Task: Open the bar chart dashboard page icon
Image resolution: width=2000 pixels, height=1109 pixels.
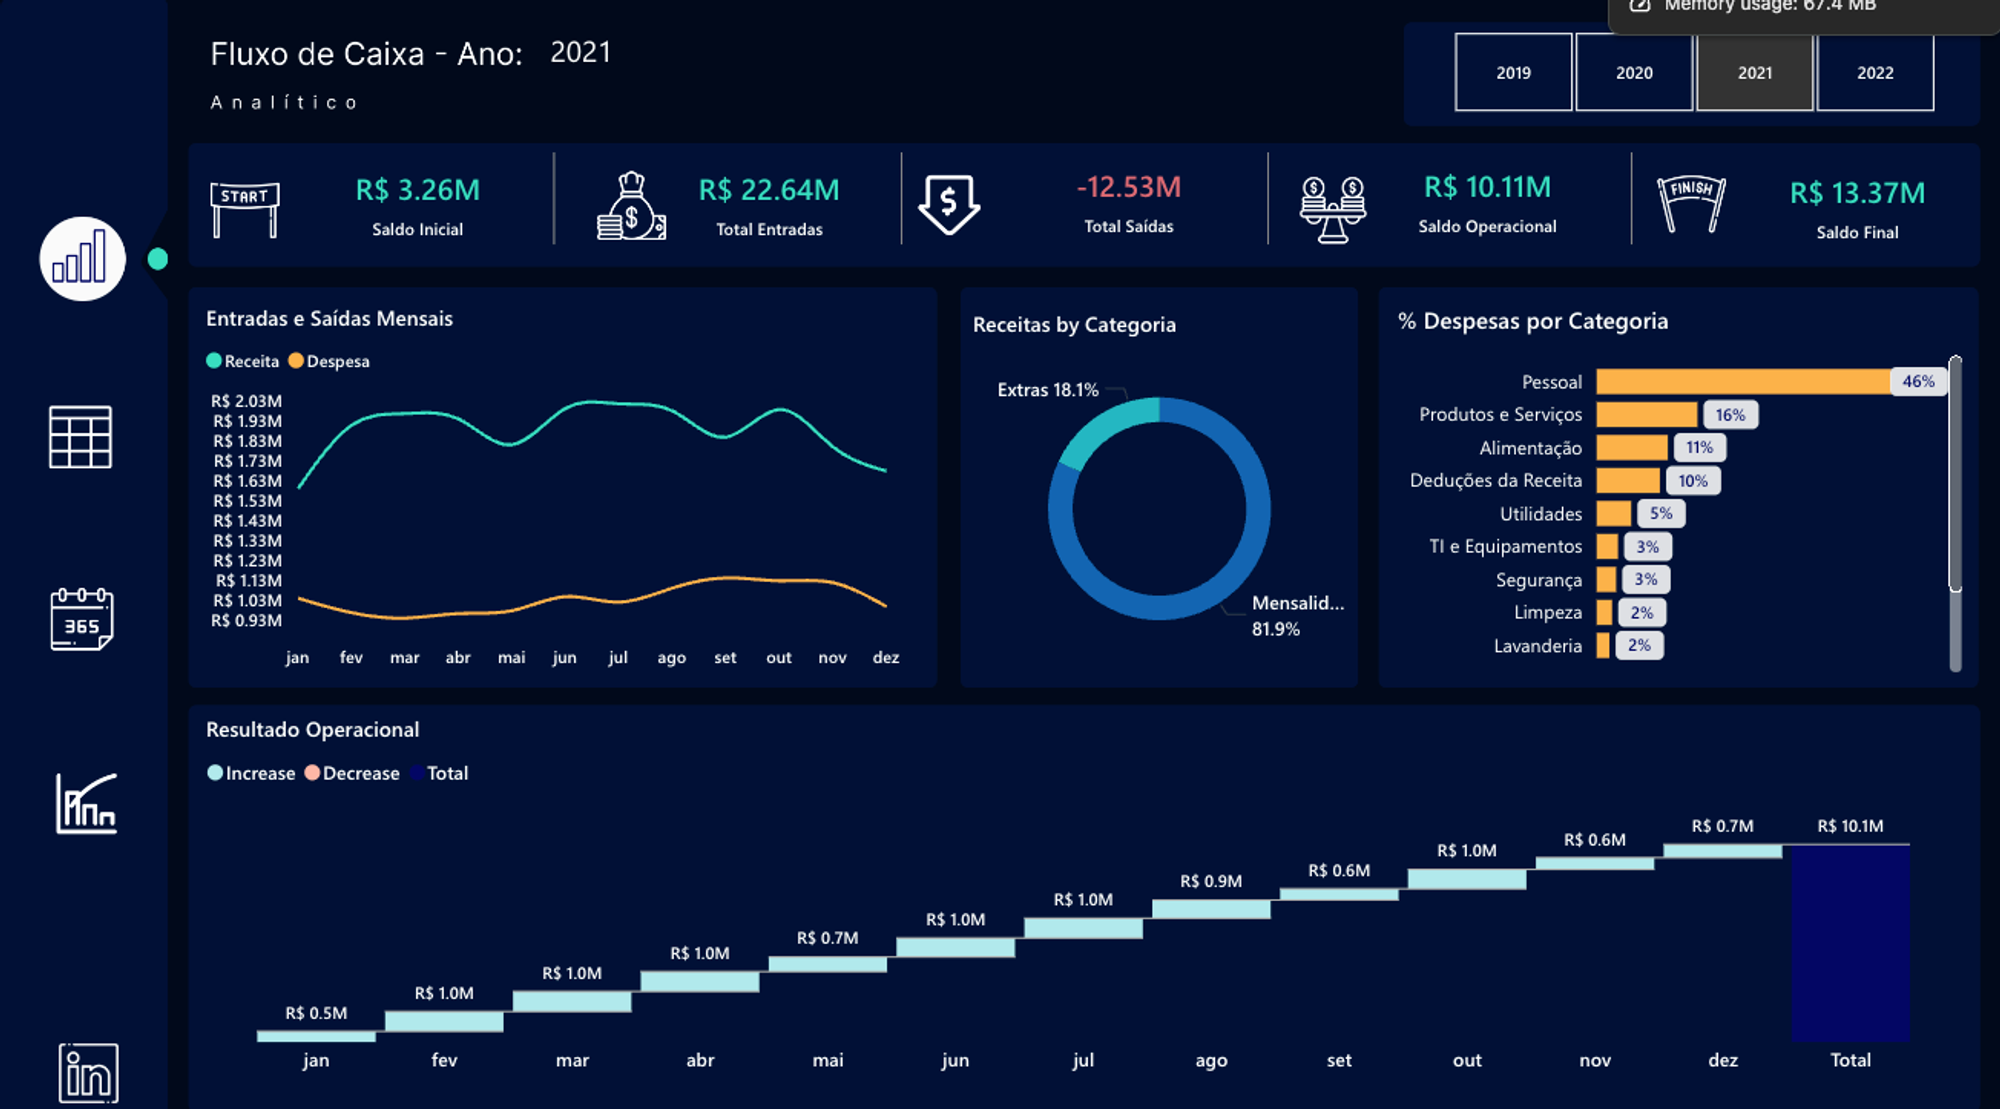Action: tap(82, 259)
